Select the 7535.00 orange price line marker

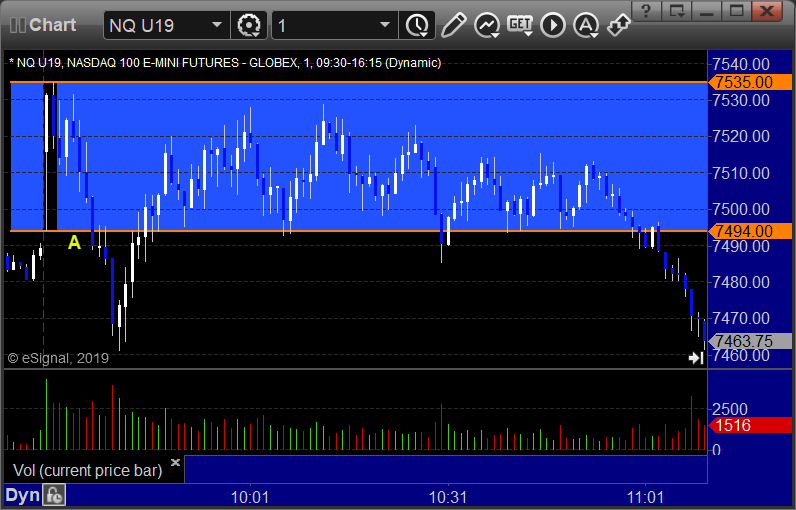point(750,82)
